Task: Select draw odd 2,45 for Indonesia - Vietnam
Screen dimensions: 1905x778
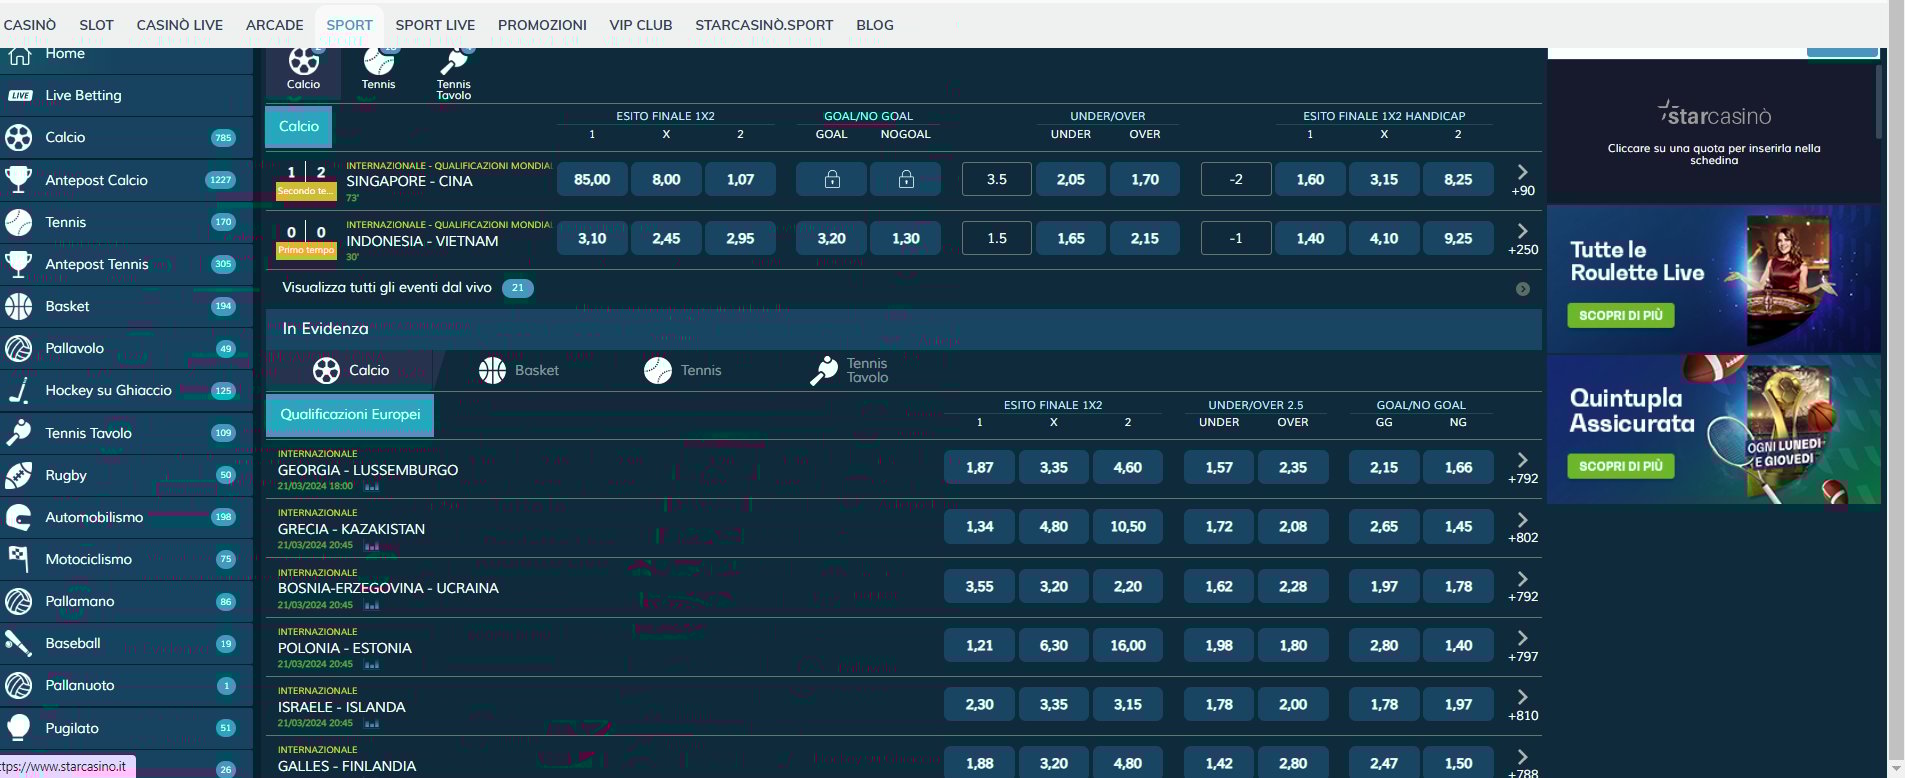Action: coord(666,238)
